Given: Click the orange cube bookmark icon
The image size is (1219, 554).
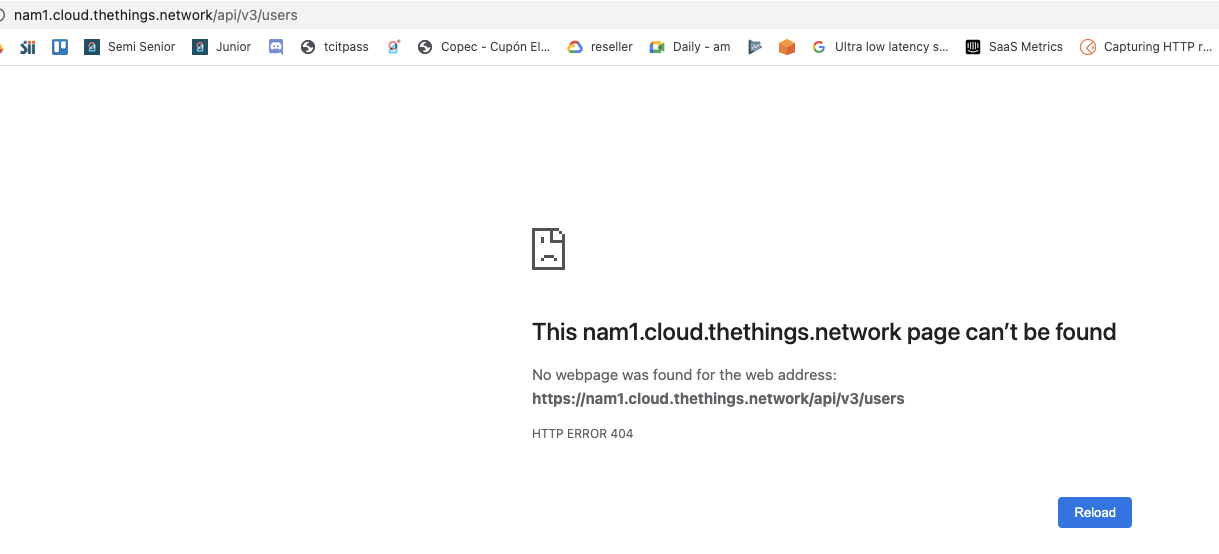Looking at the screenshot, I should pyautogui.click(x=787, y=47).
